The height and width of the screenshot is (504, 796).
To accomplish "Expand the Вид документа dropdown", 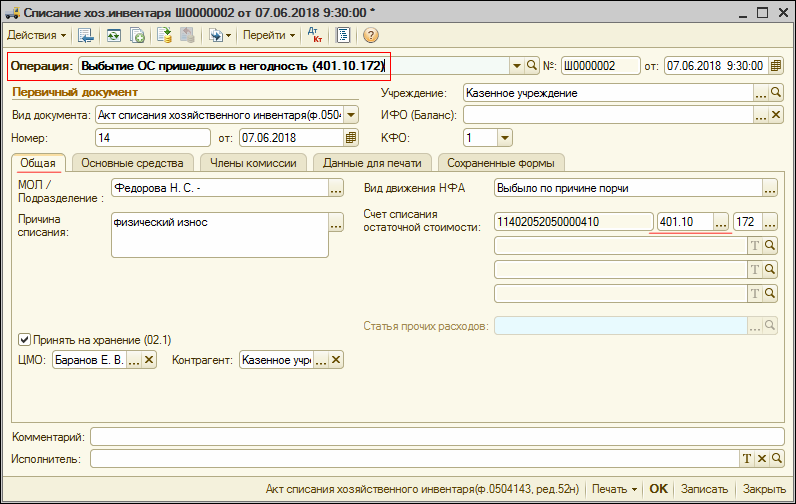I will point(351,115).
